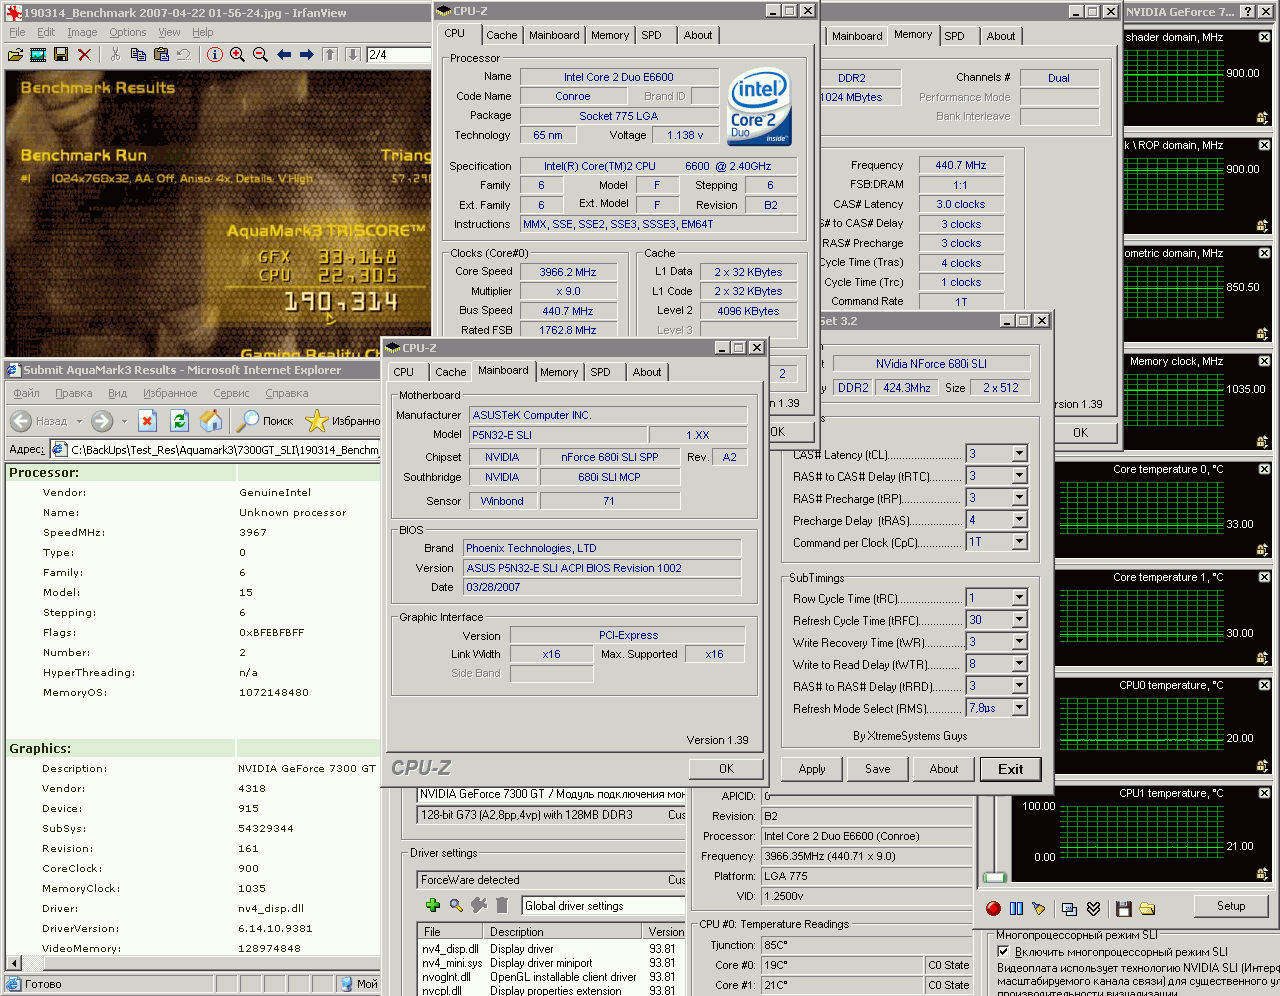Close the shader domain graph panel

(x=1264, y=37)
